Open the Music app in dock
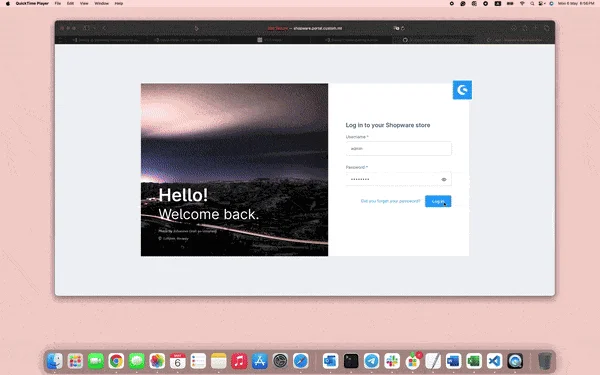 [239, 361]
